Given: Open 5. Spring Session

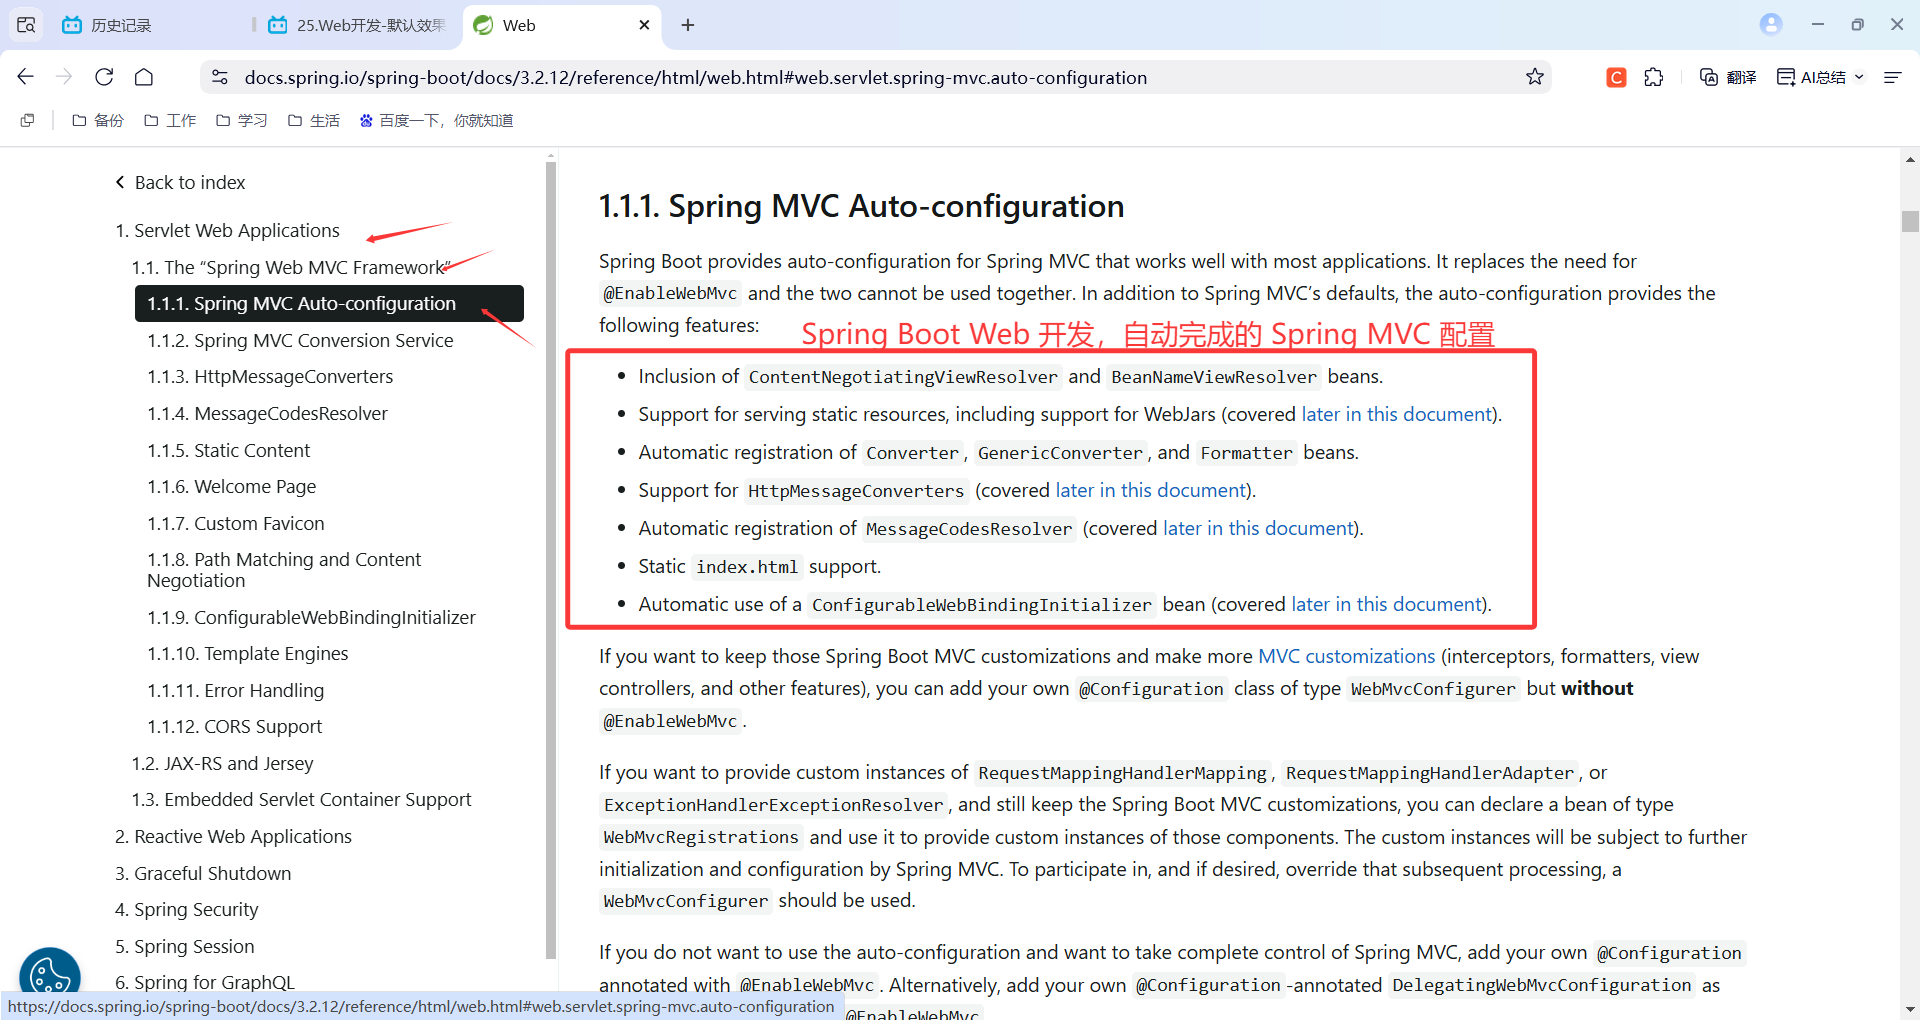Looking at the screenshot, I should coord(184,946).
